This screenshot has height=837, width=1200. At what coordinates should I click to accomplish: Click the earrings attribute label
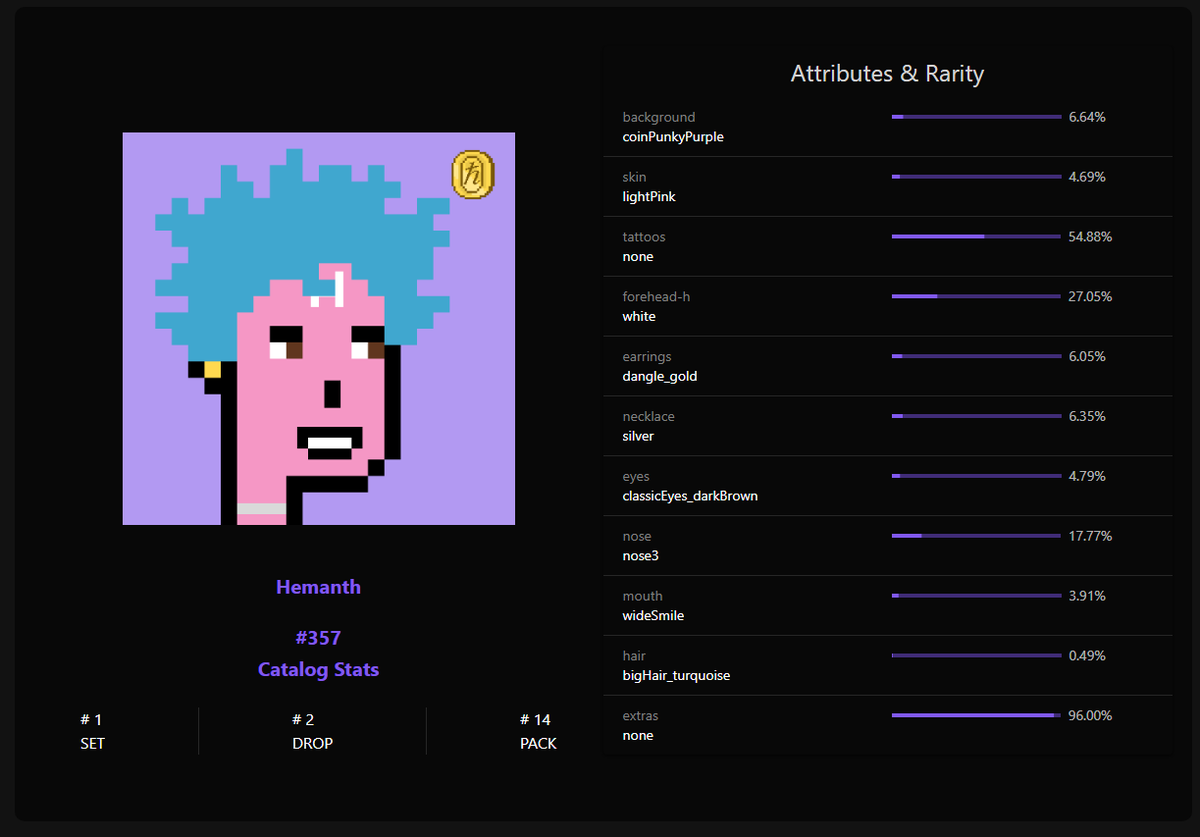tap(647, 357)
